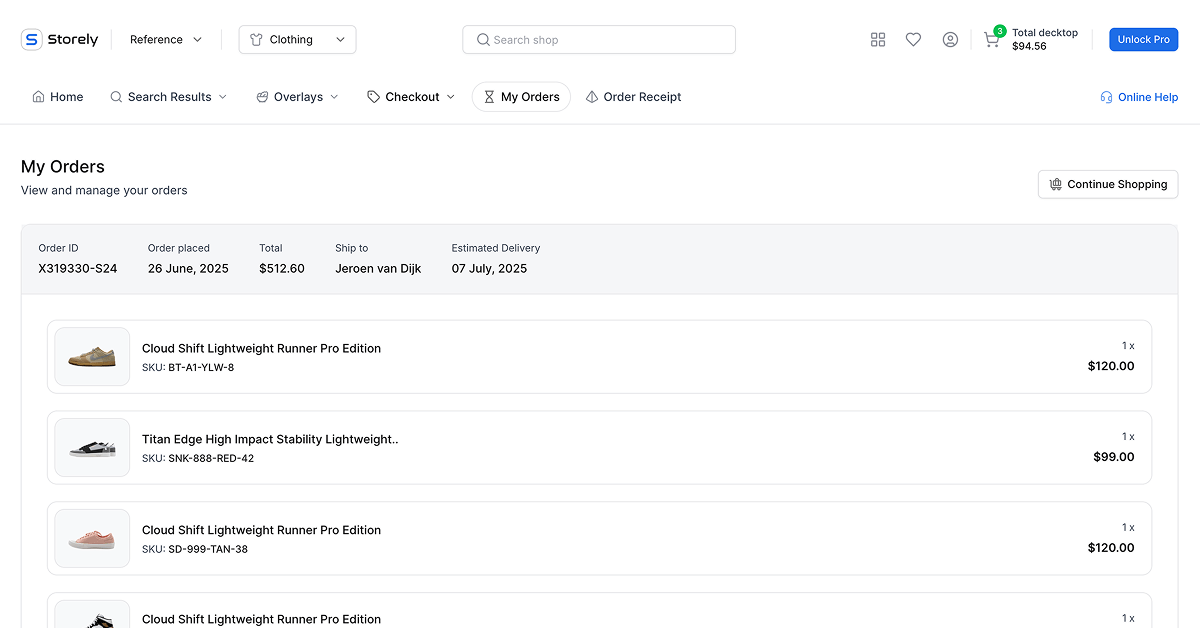1200x628 pixels.
Task: Open the user account icon
Action: [950, 40]
